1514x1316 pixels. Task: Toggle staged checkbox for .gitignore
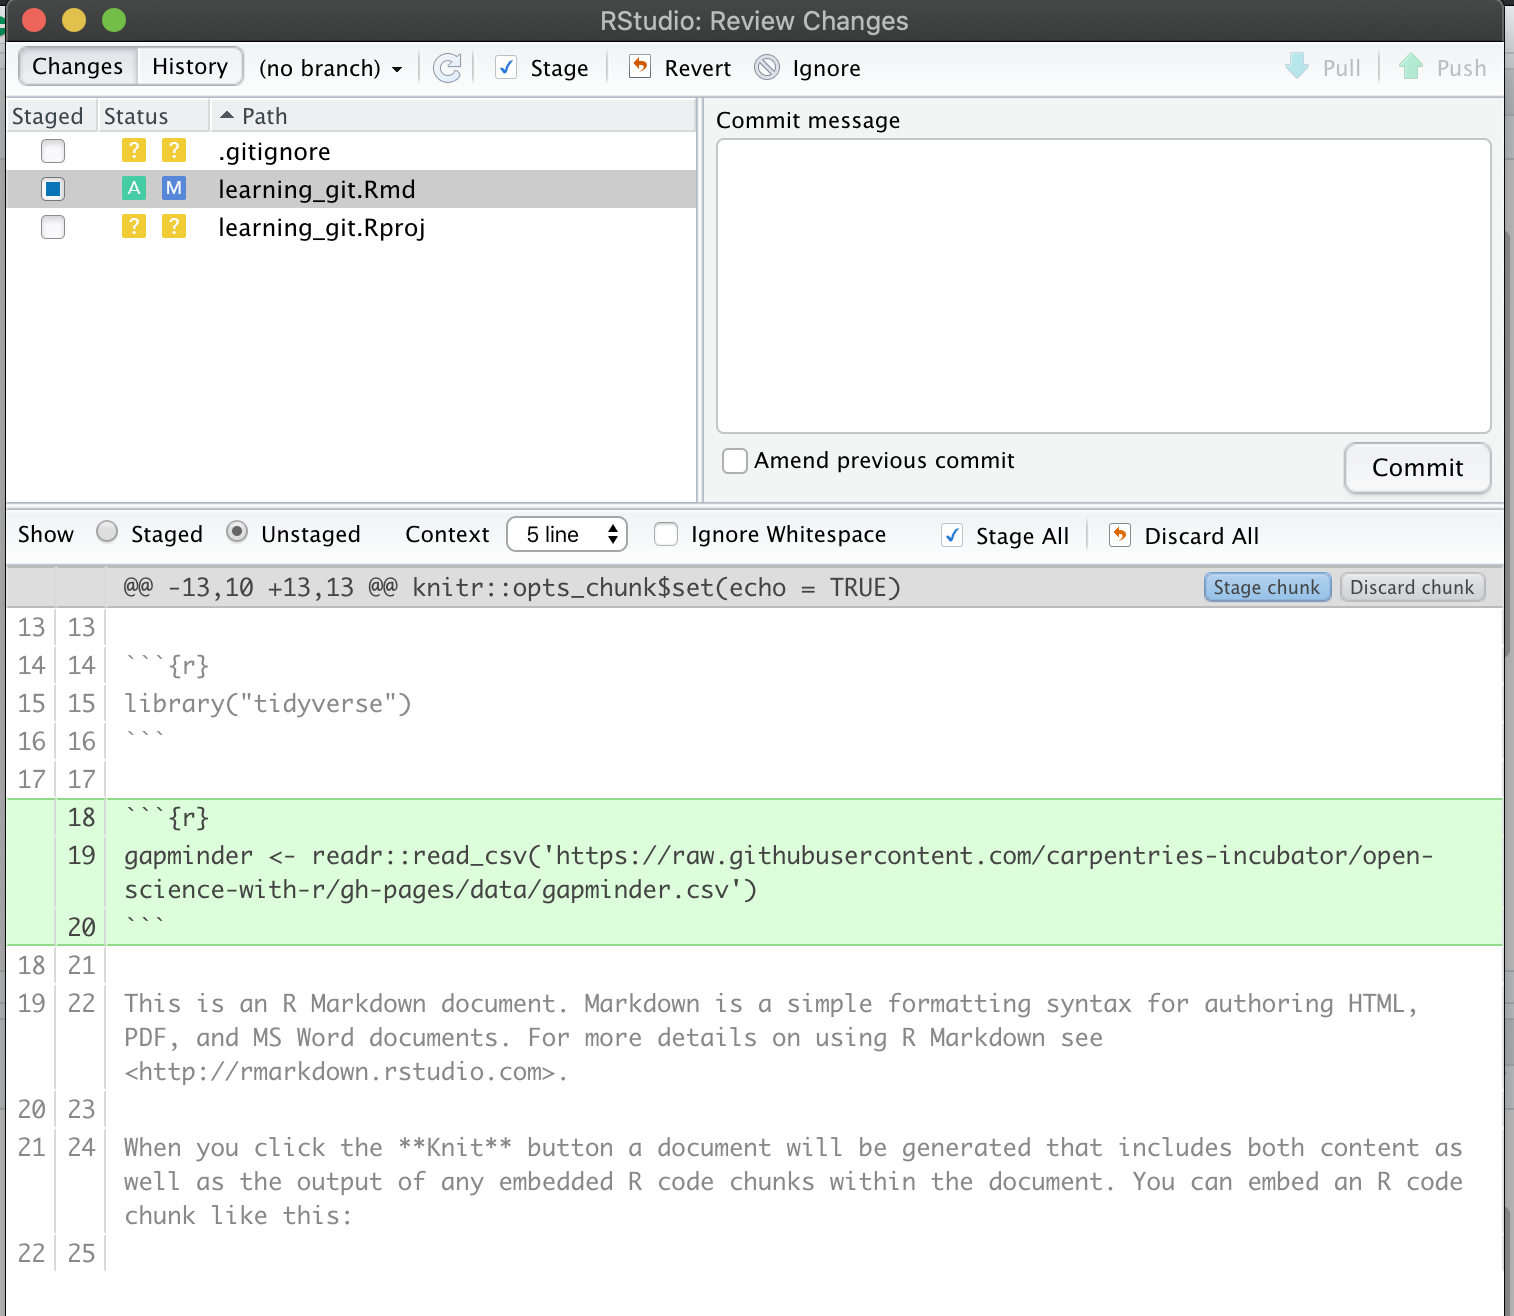point(53,151)
